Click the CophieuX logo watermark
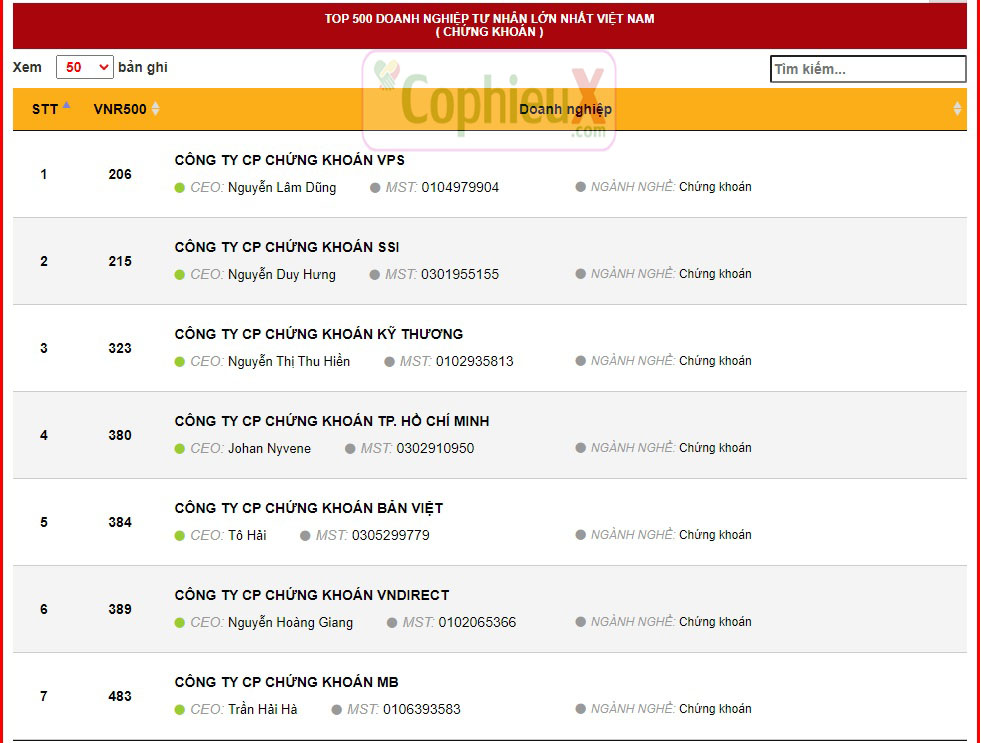The image size is (981, 743). pyautogui.click(x=489, y=101)
